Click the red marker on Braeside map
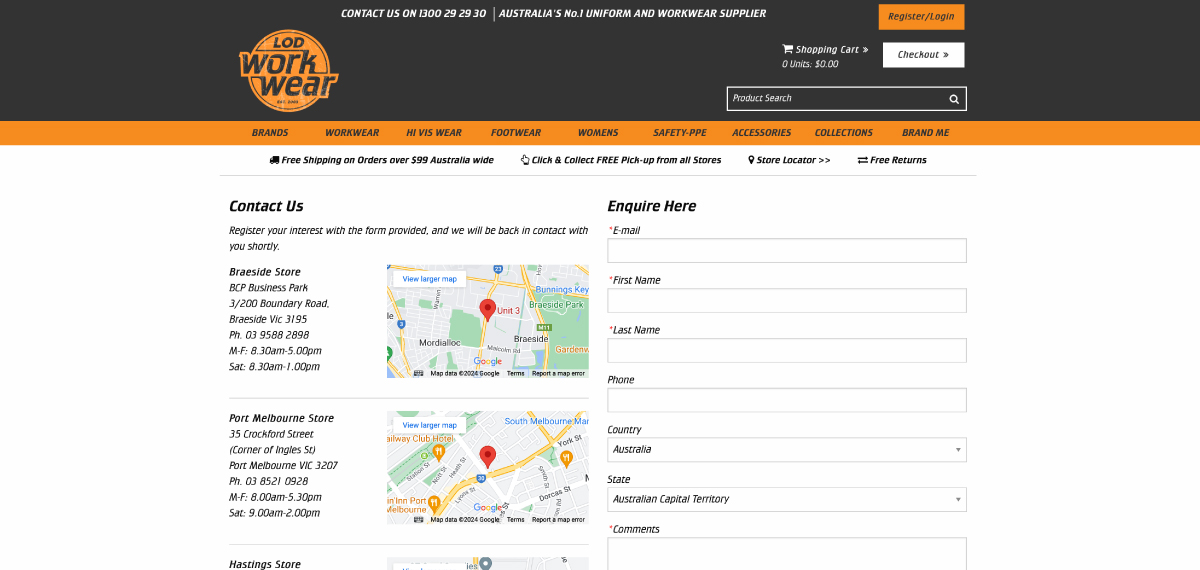 [x=488, y=309]
